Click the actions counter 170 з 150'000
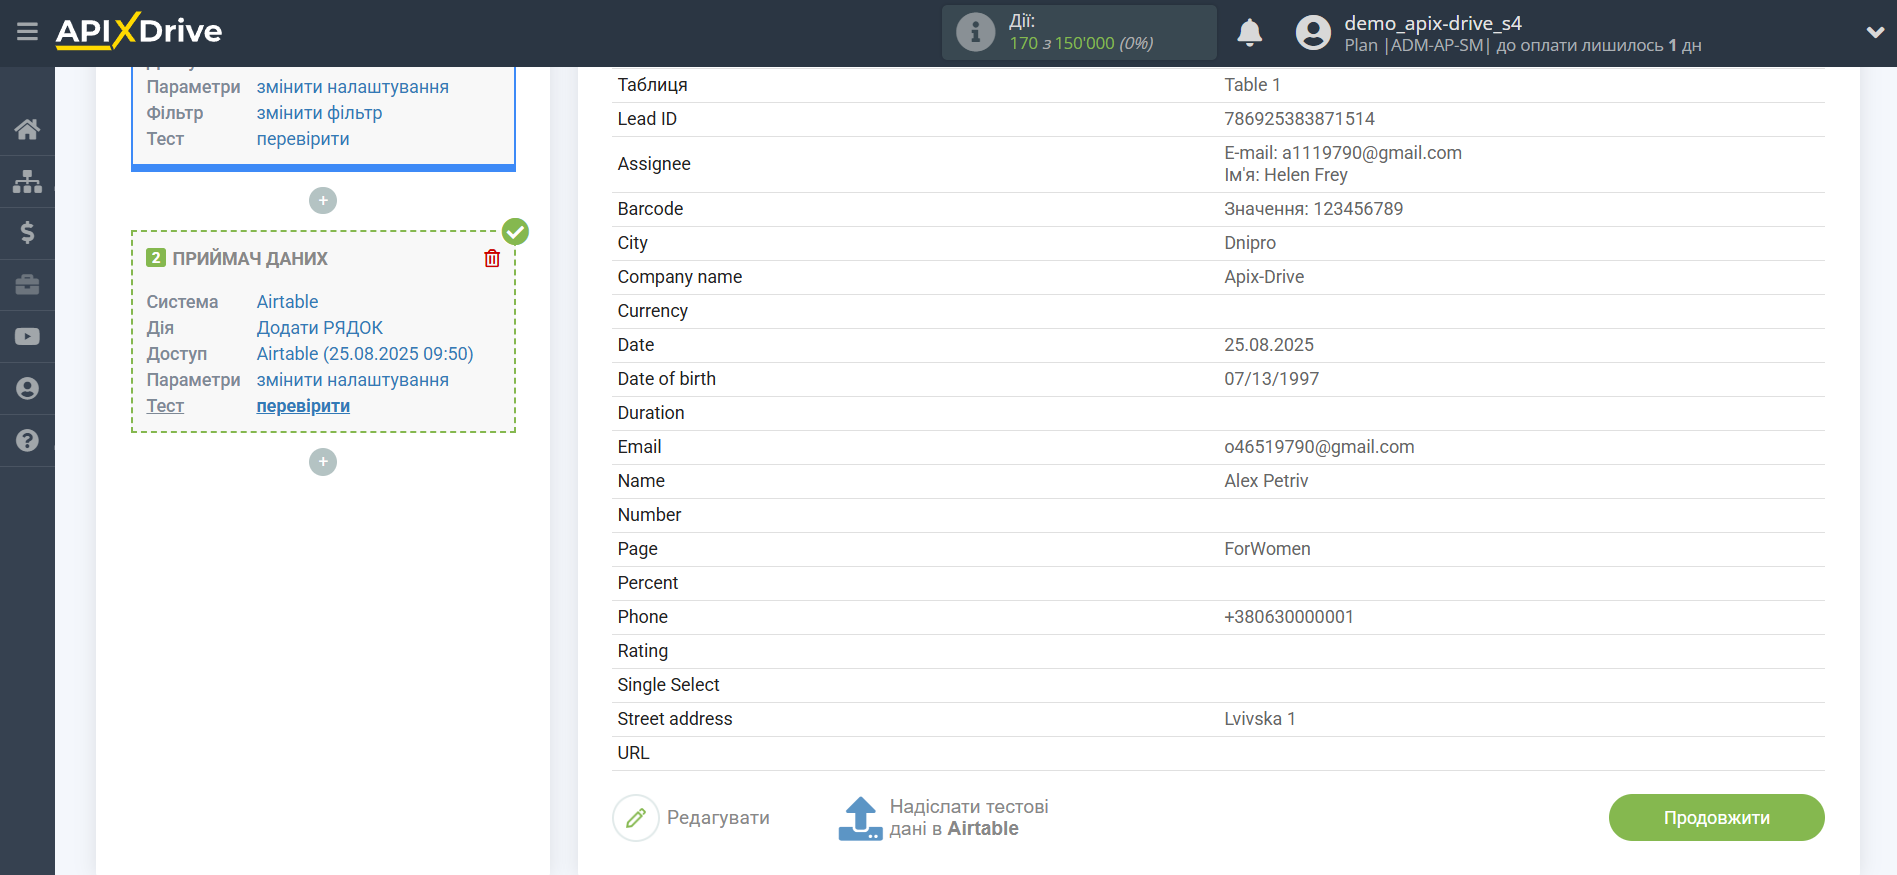The height and width of the screenshot is (875, 1897). pos(1081,43)
